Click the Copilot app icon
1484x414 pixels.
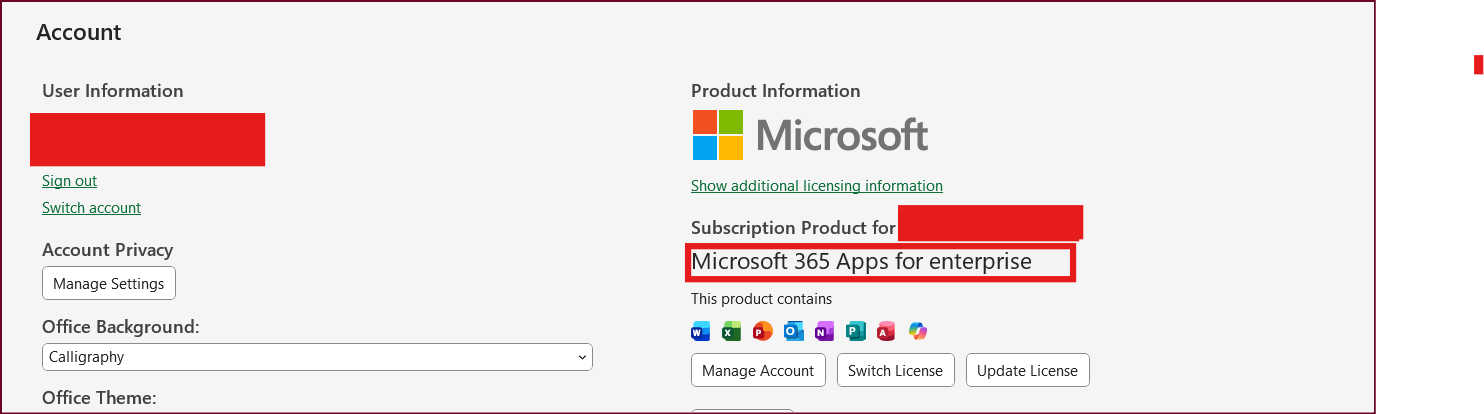[917, 331]
